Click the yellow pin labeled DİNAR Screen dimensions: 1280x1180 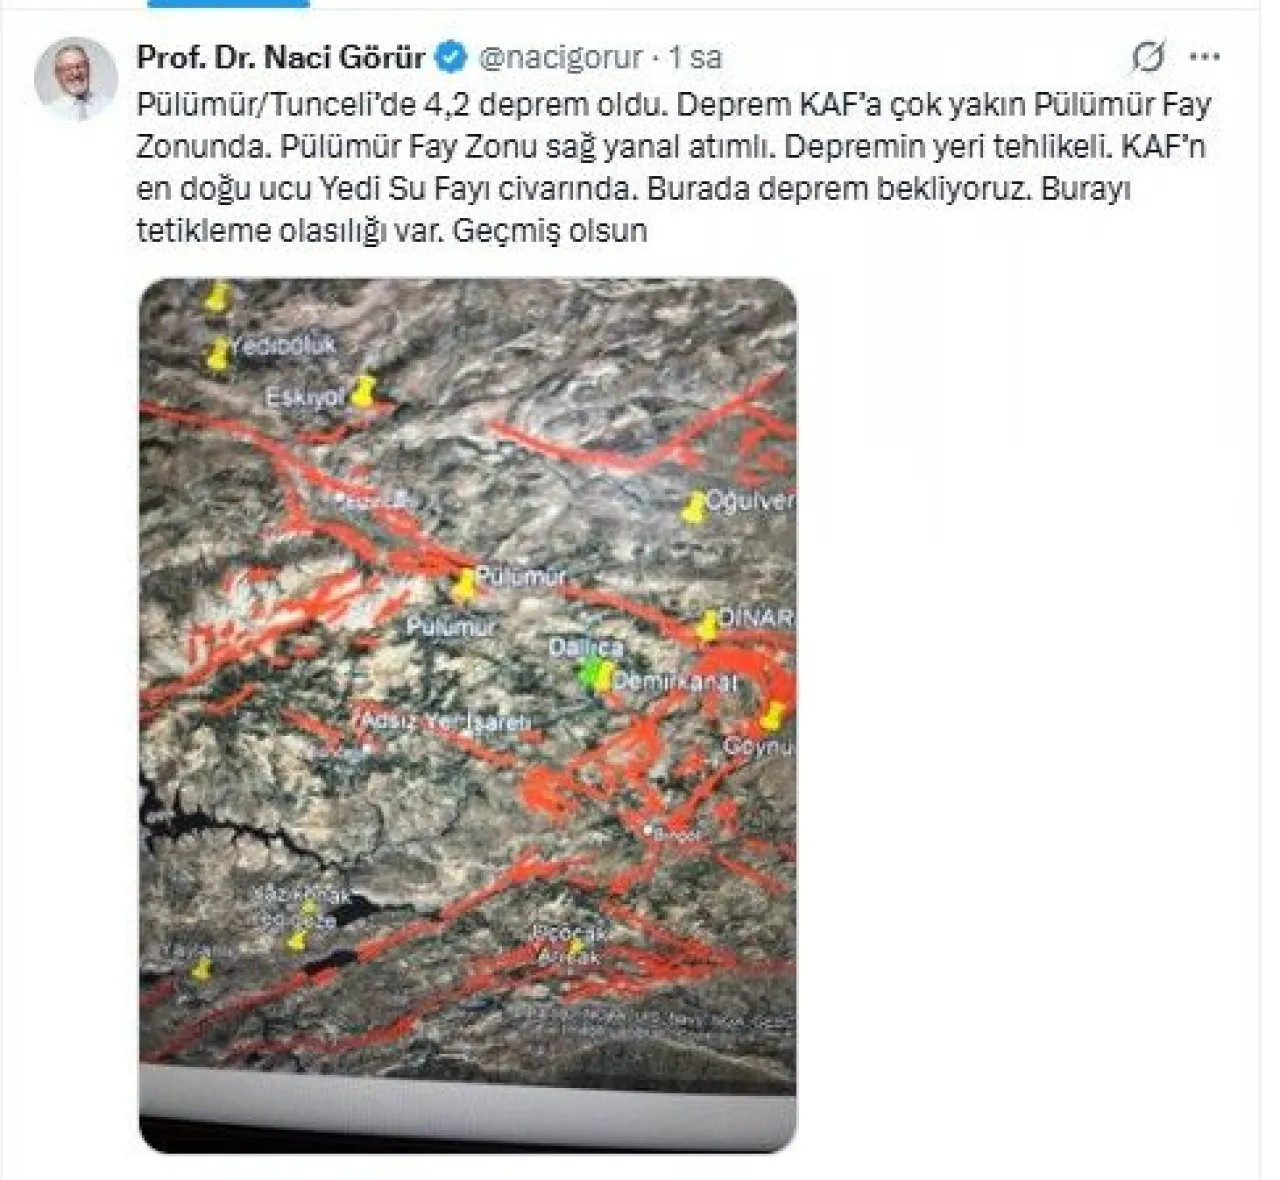coord(708,625)
